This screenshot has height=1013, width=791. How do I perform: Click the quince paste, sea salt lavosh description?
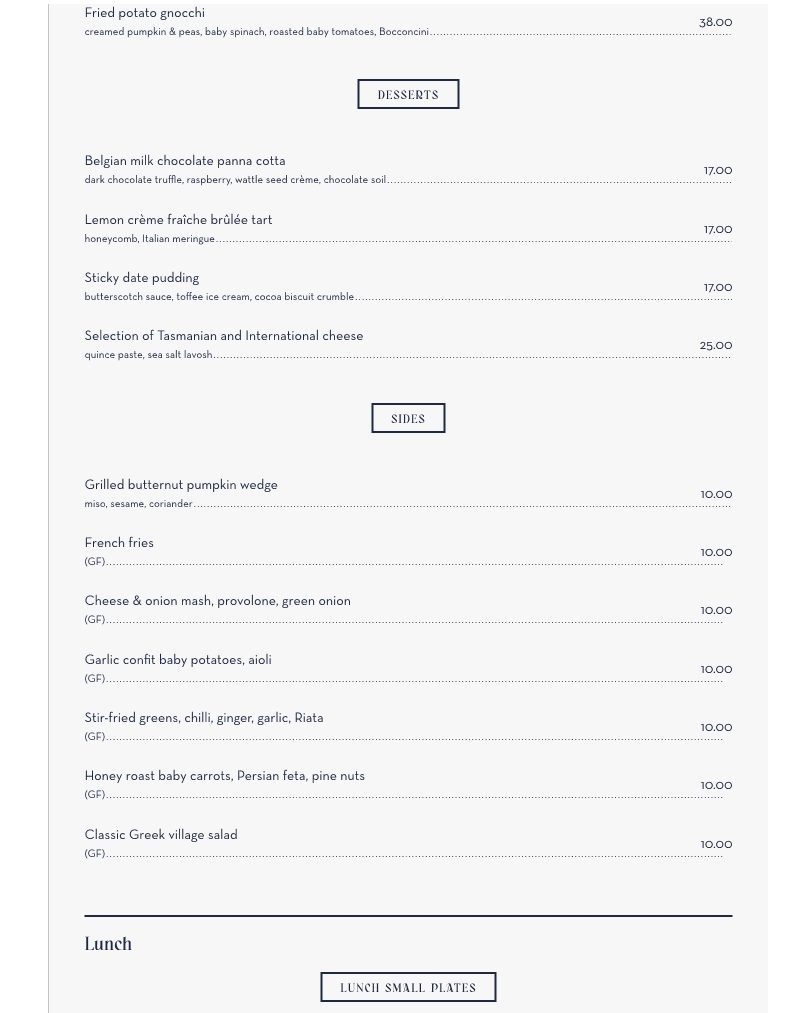[x=148, y=355]
